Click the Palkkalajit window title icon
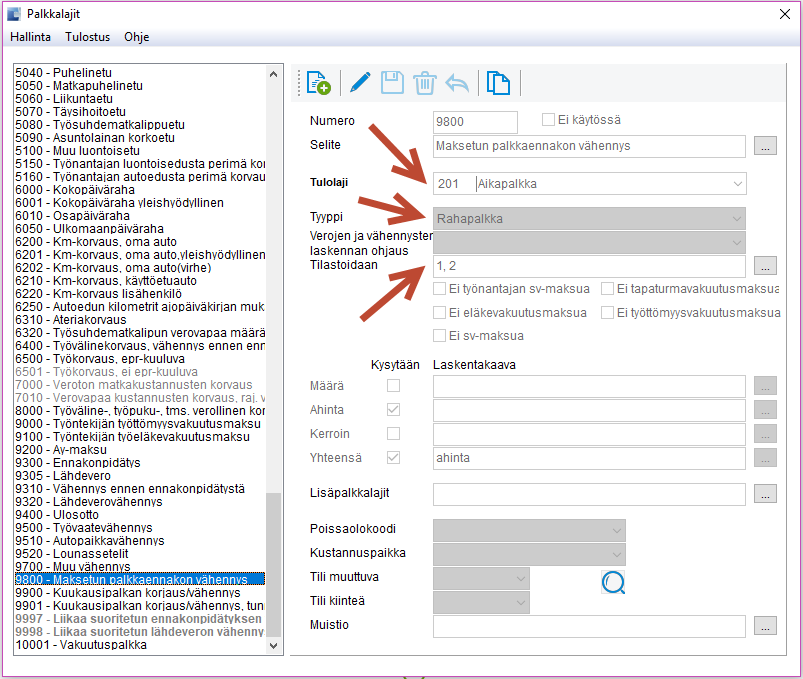Viewport: 803px width, 679px height. tap(14, 14)
